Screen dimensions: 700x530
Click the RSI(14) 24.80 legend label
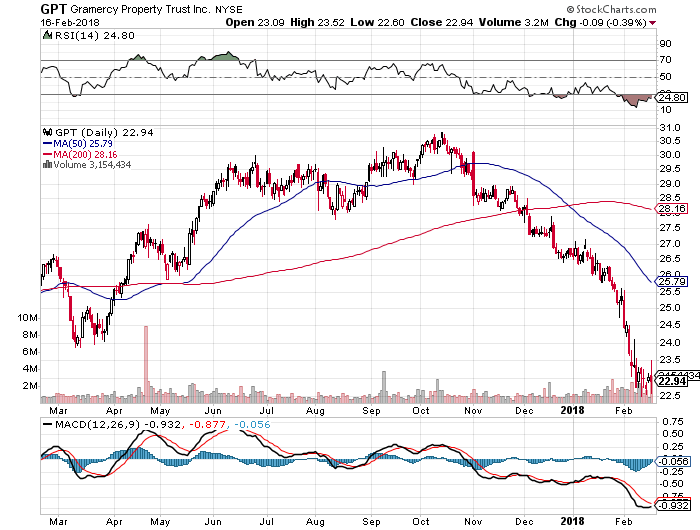click(x=95, y=35)
